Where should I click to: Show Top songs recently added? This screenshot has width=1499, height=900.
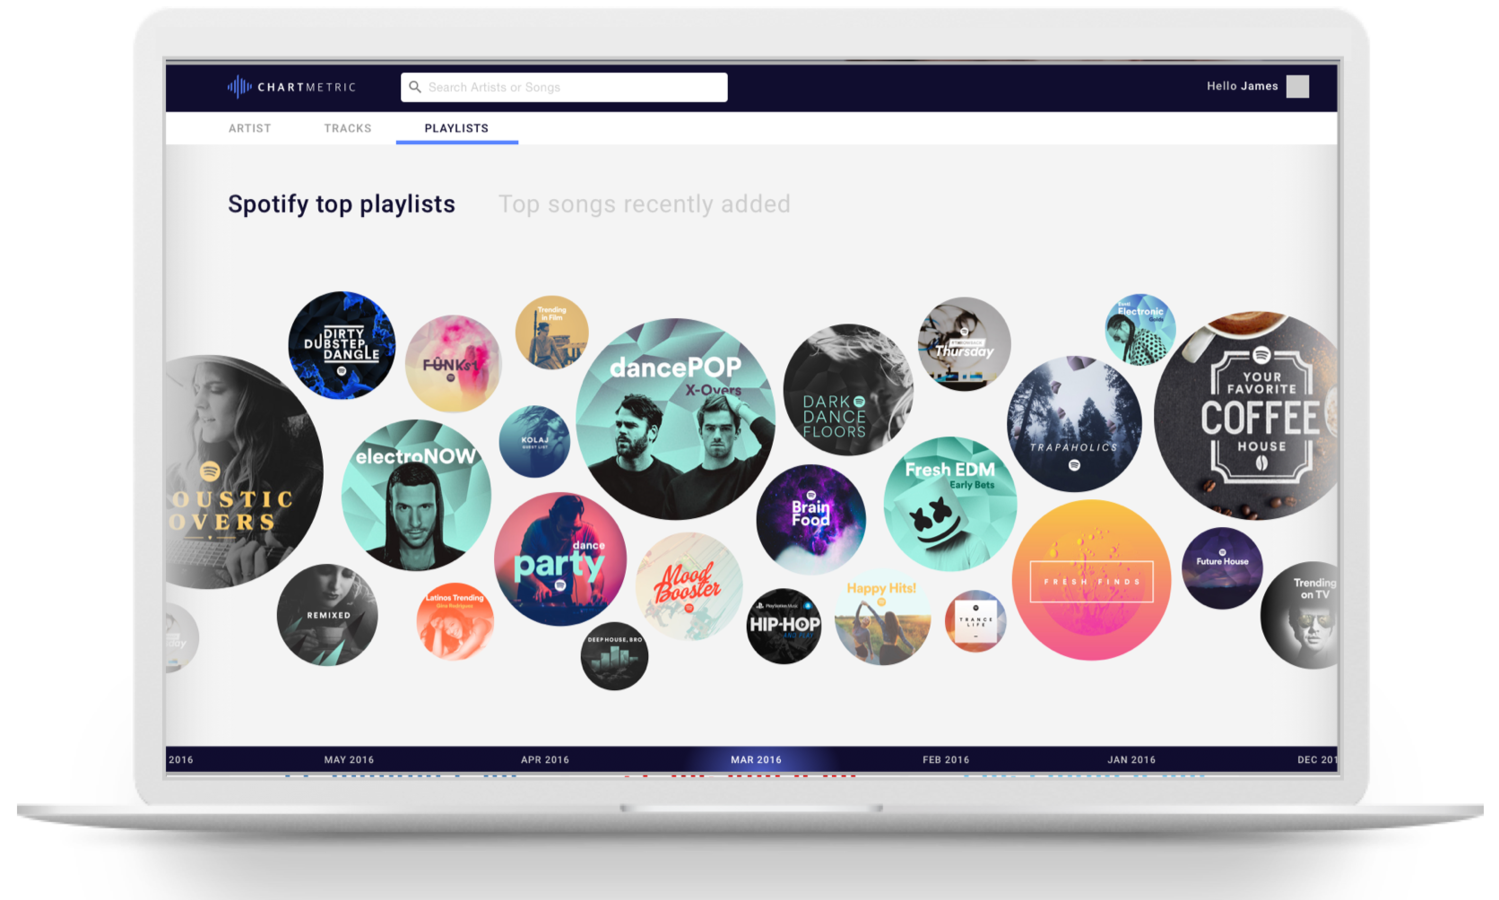(645, 204)
